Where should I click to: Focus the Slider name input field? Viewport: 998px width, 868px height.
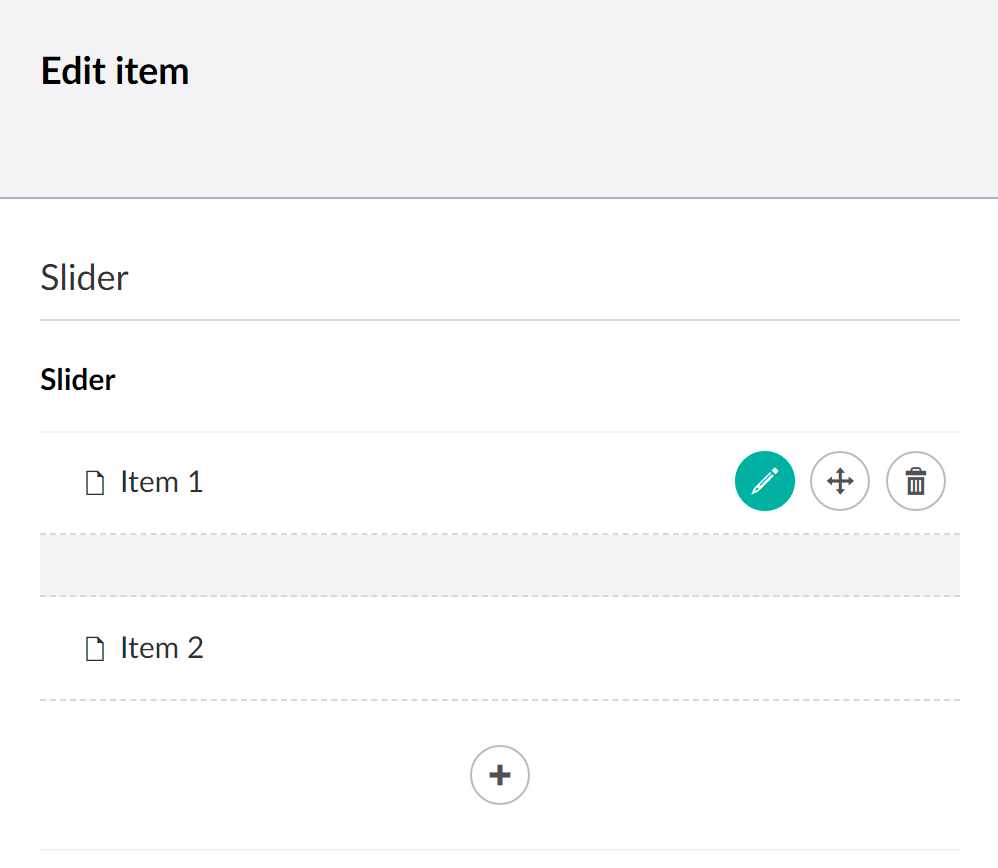[x=500, y=278]
